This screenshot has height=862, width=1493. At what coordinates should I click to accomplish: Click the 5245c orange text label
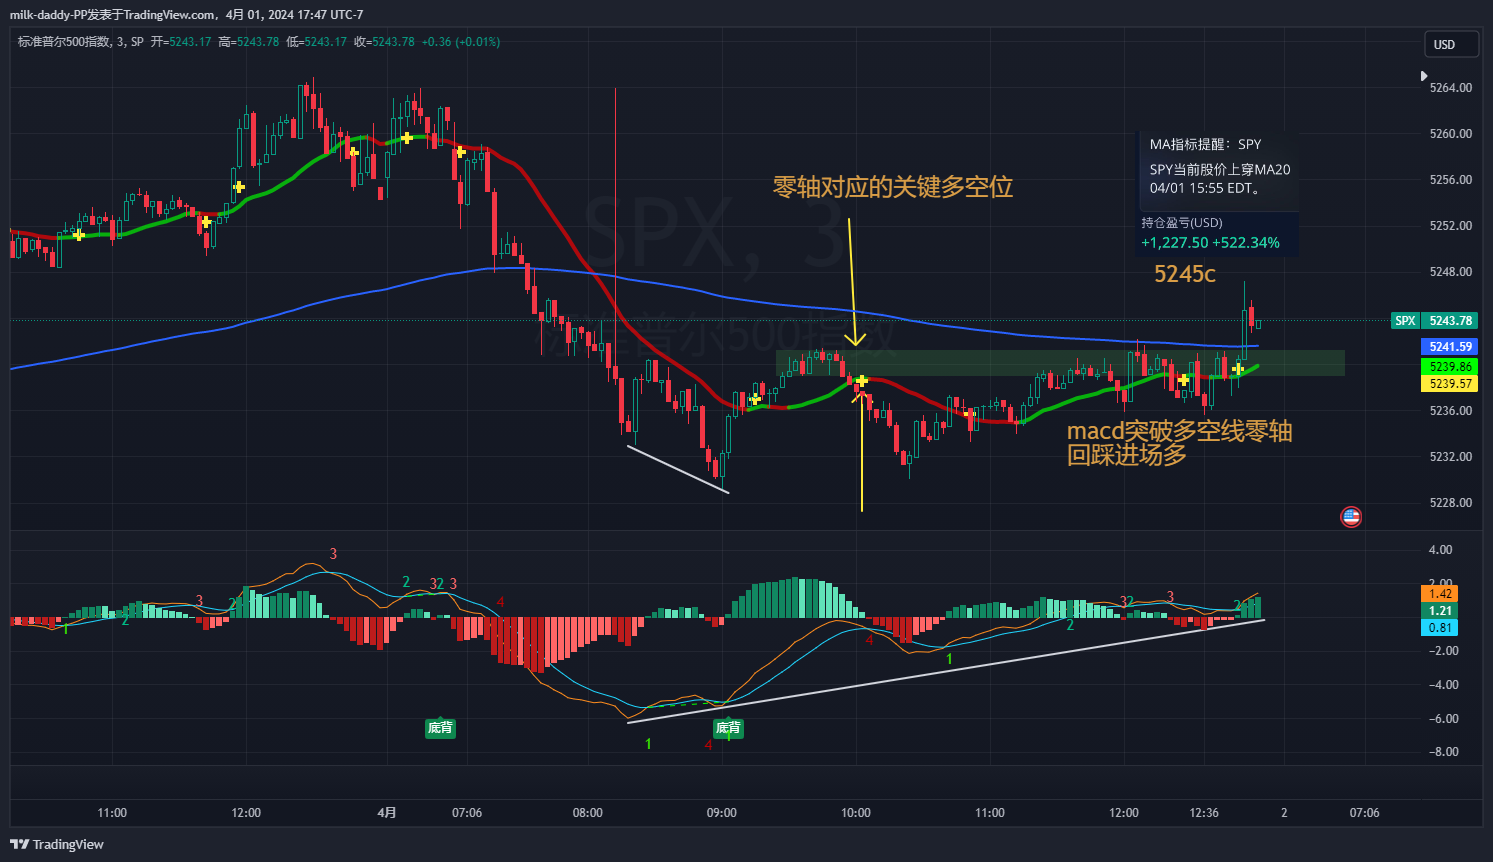point(1184,274)
